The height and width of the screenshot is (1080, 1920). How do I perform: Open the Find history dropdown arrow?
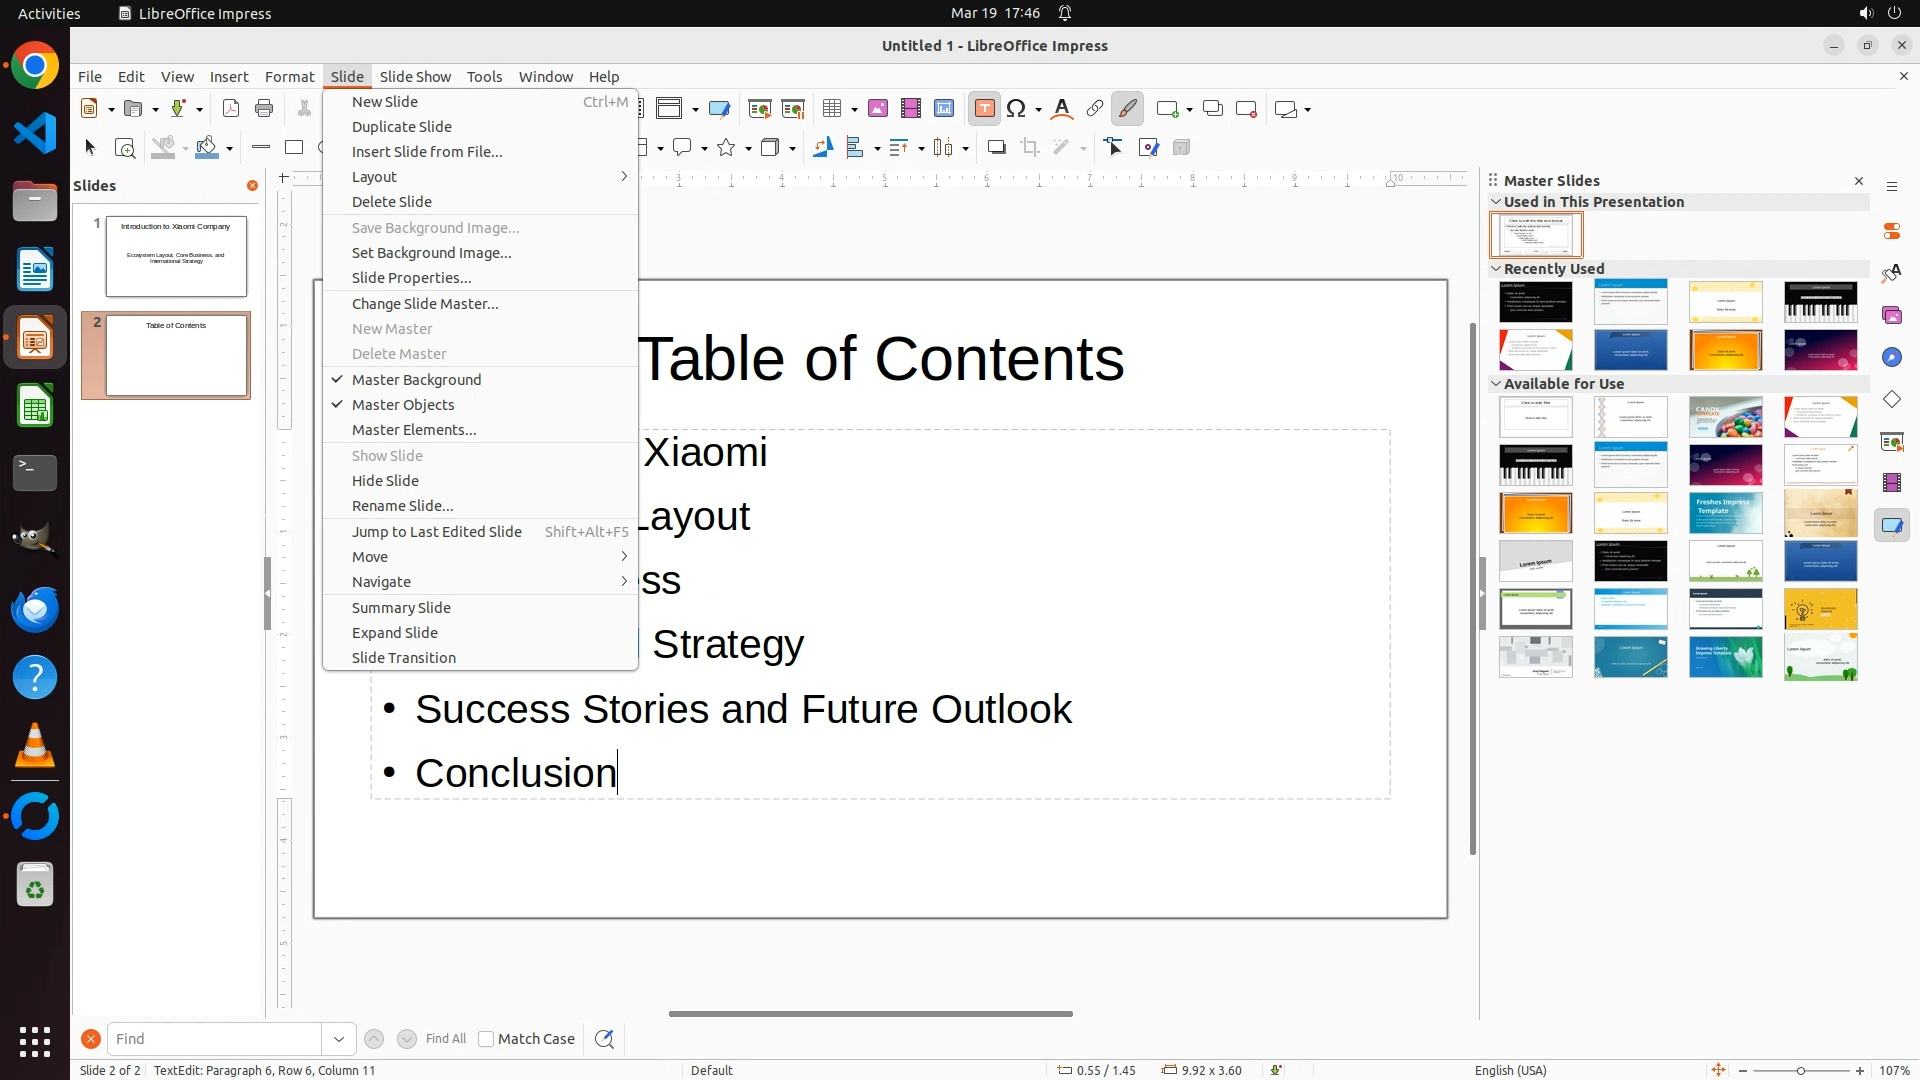pos(339,1039)
